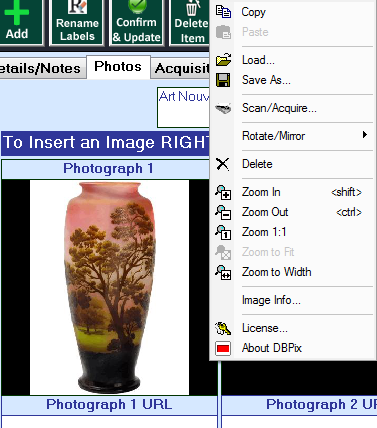Click the Photograph 1 URL input field
Image resolution: width=377 pixels, height=428 pixels.
[x=109, y=422]
